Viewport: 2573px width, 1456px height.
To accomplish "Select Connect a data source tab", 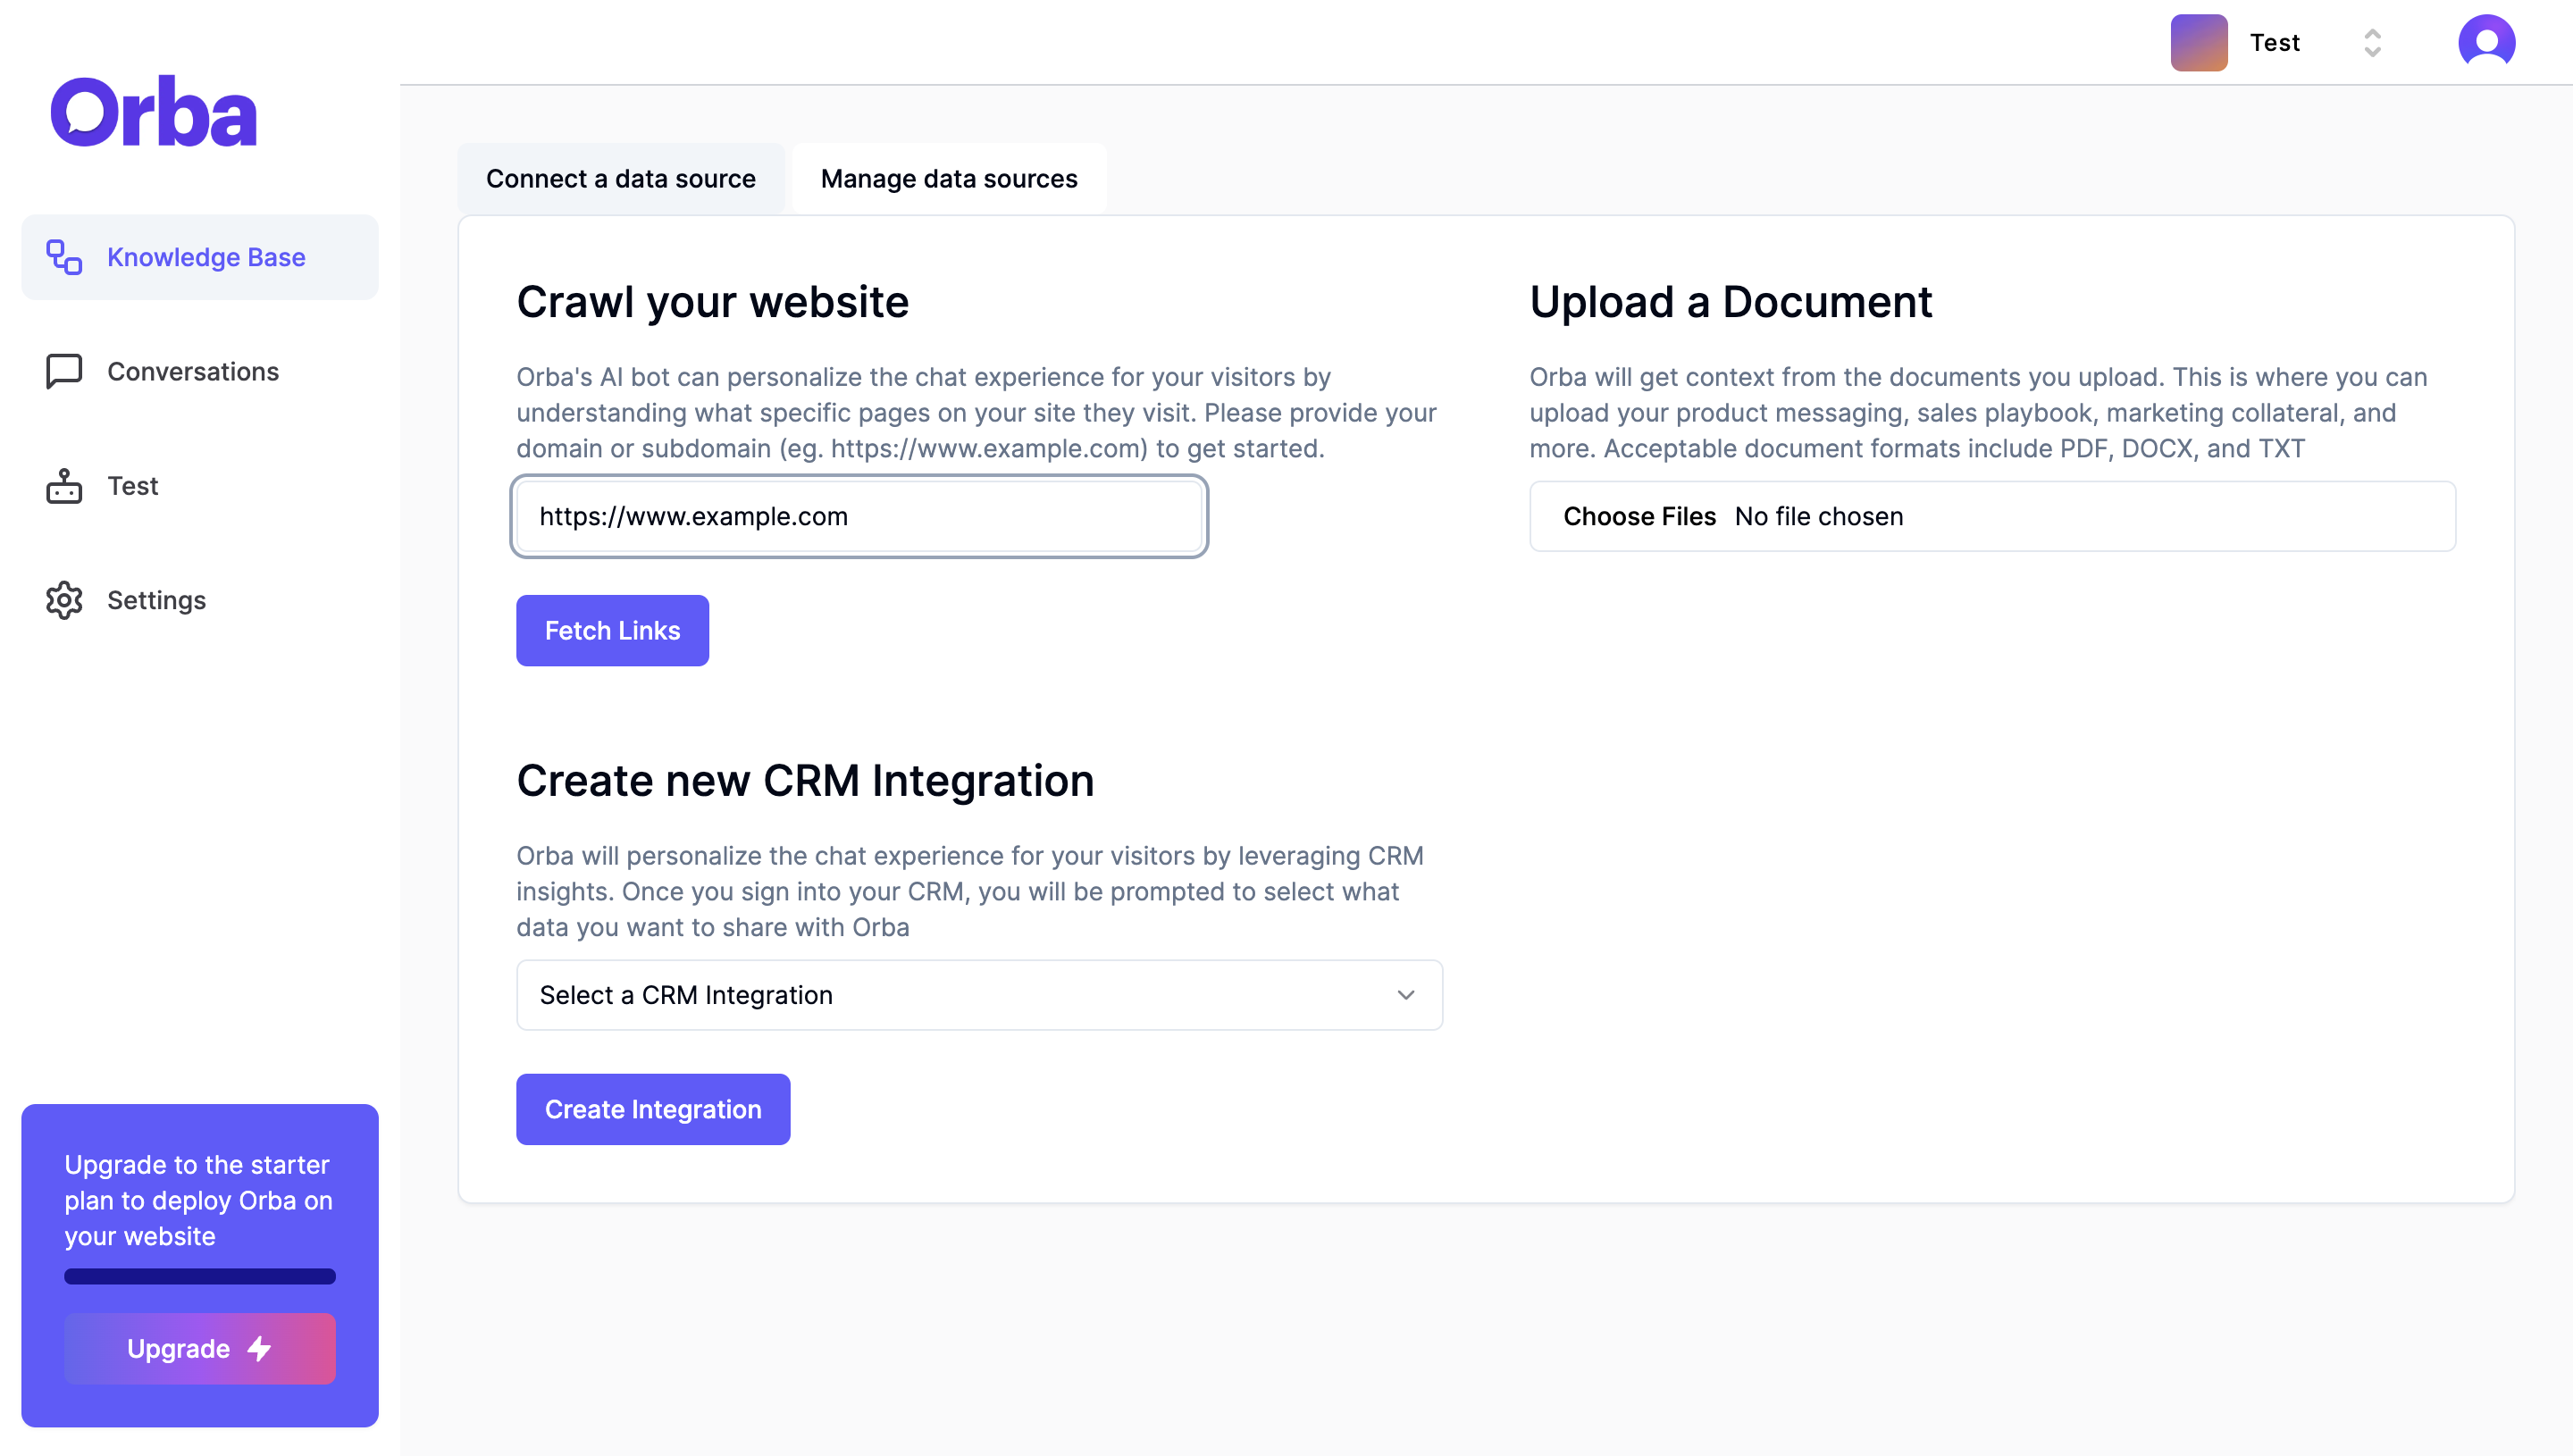I will tap(620, 179).
